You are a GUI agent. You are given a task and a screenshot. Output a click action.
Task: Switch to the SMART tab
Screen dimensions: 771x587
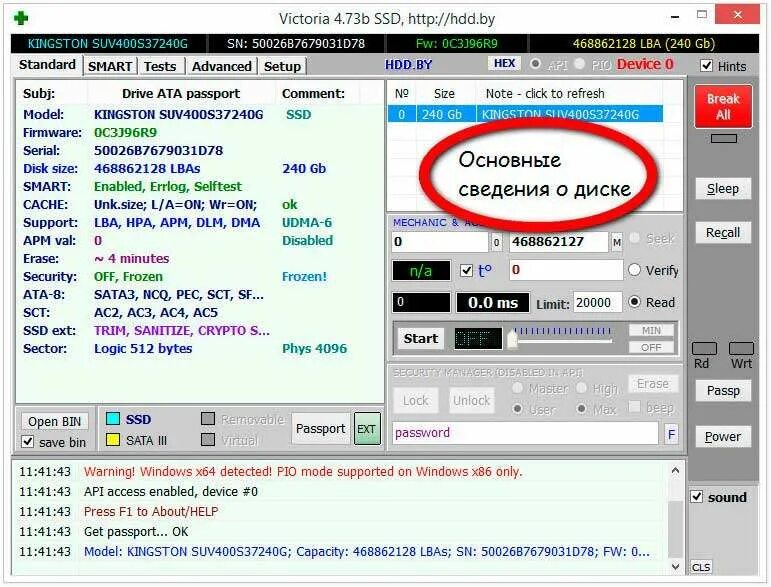(110, 66)
